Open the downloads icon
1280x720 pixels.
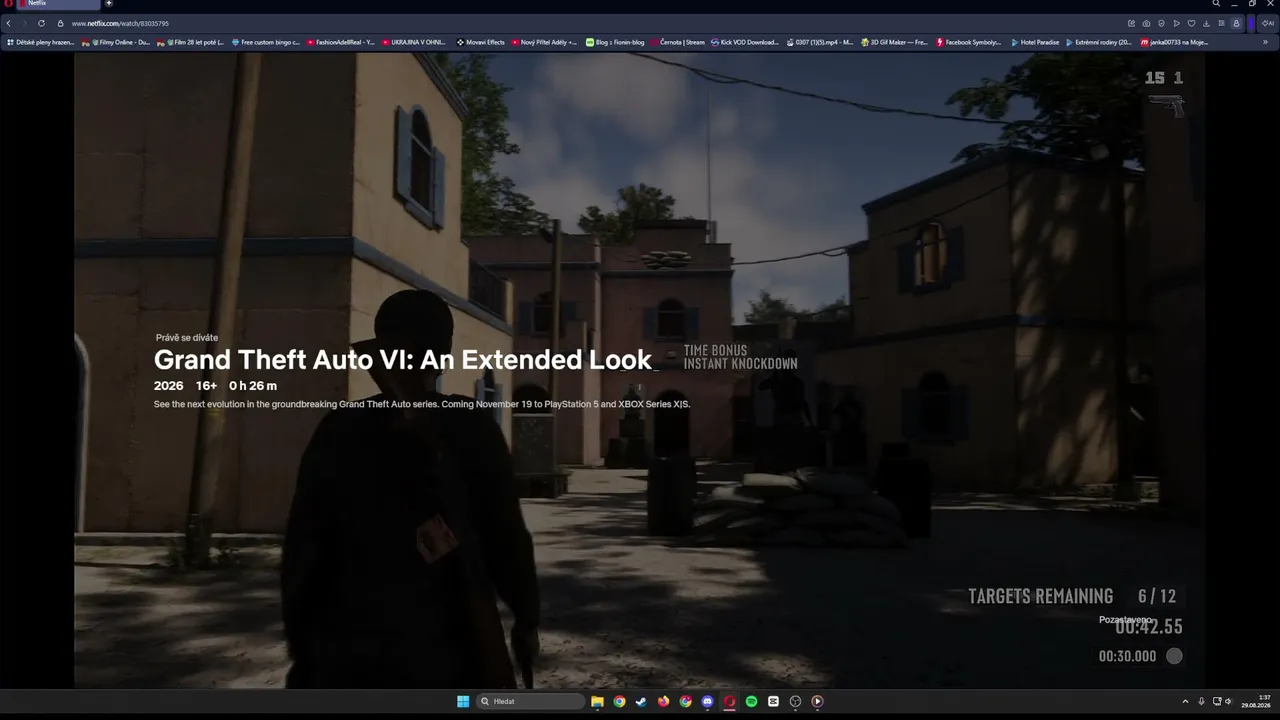[1206, 23]
